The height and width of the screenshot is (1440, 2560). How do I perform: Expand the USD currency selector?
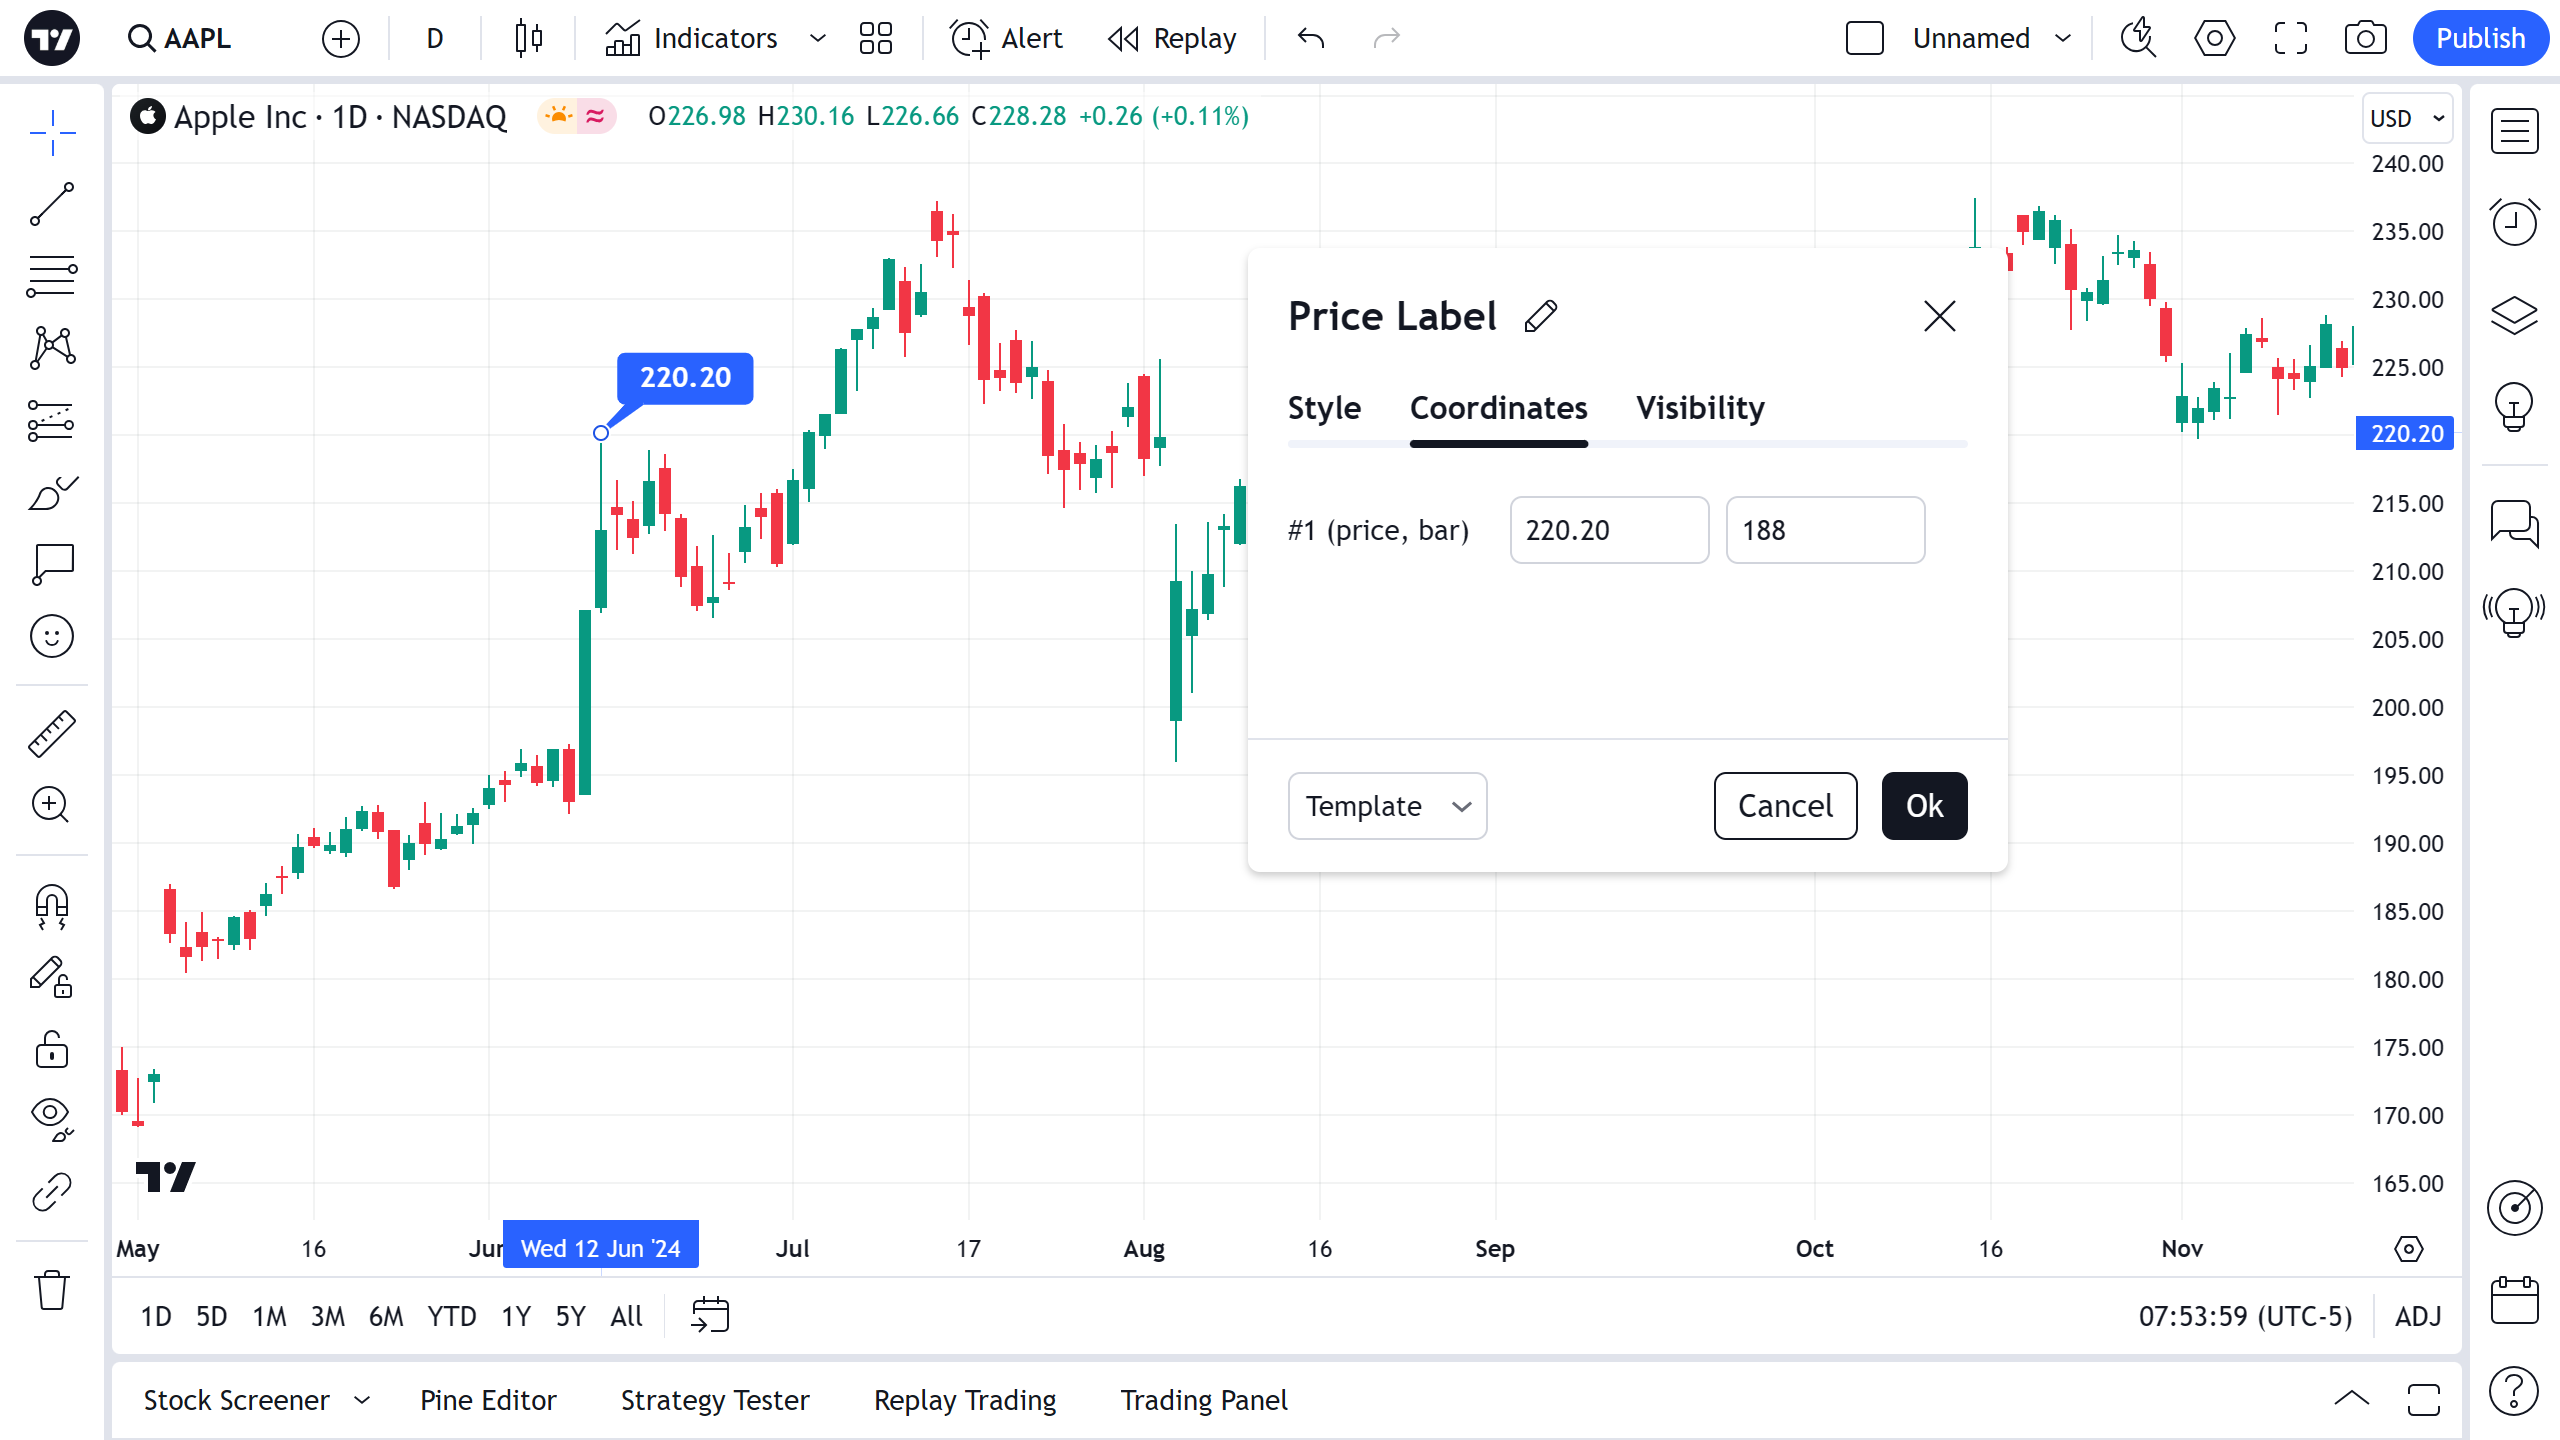point(2406,118)
